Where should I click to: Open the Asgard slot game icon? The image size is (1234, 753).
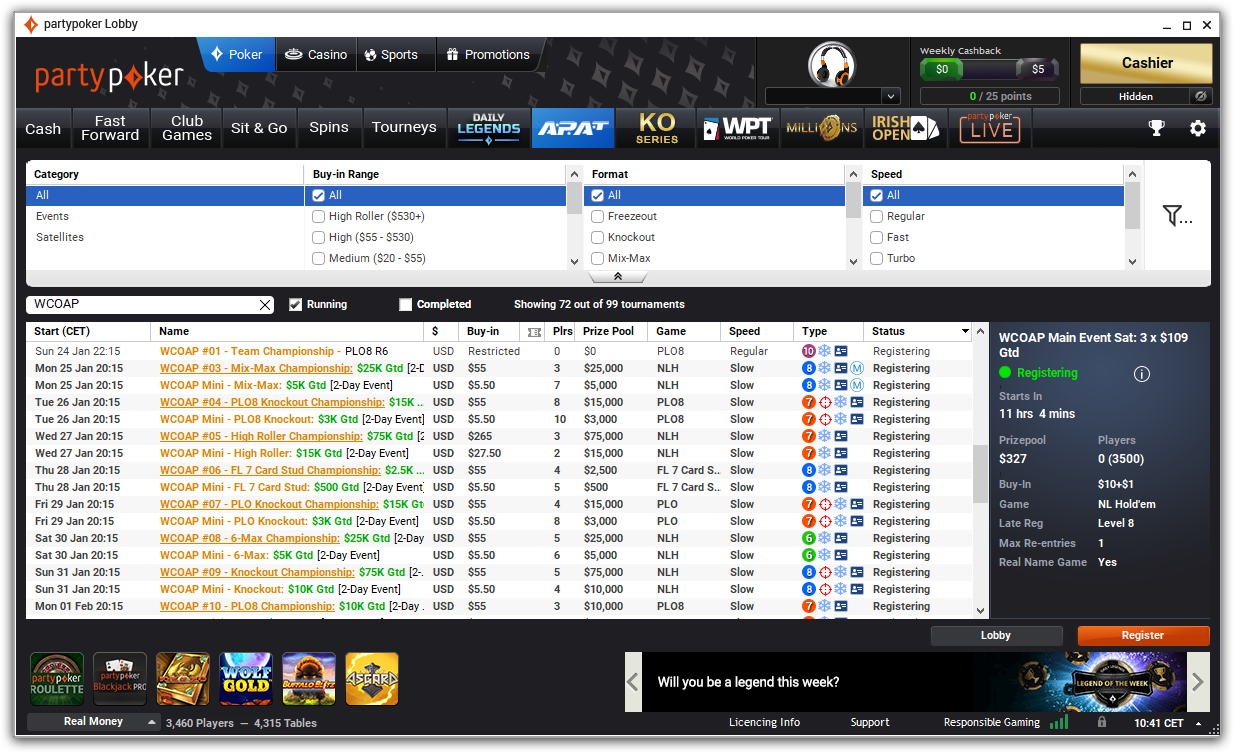(372, 679)
